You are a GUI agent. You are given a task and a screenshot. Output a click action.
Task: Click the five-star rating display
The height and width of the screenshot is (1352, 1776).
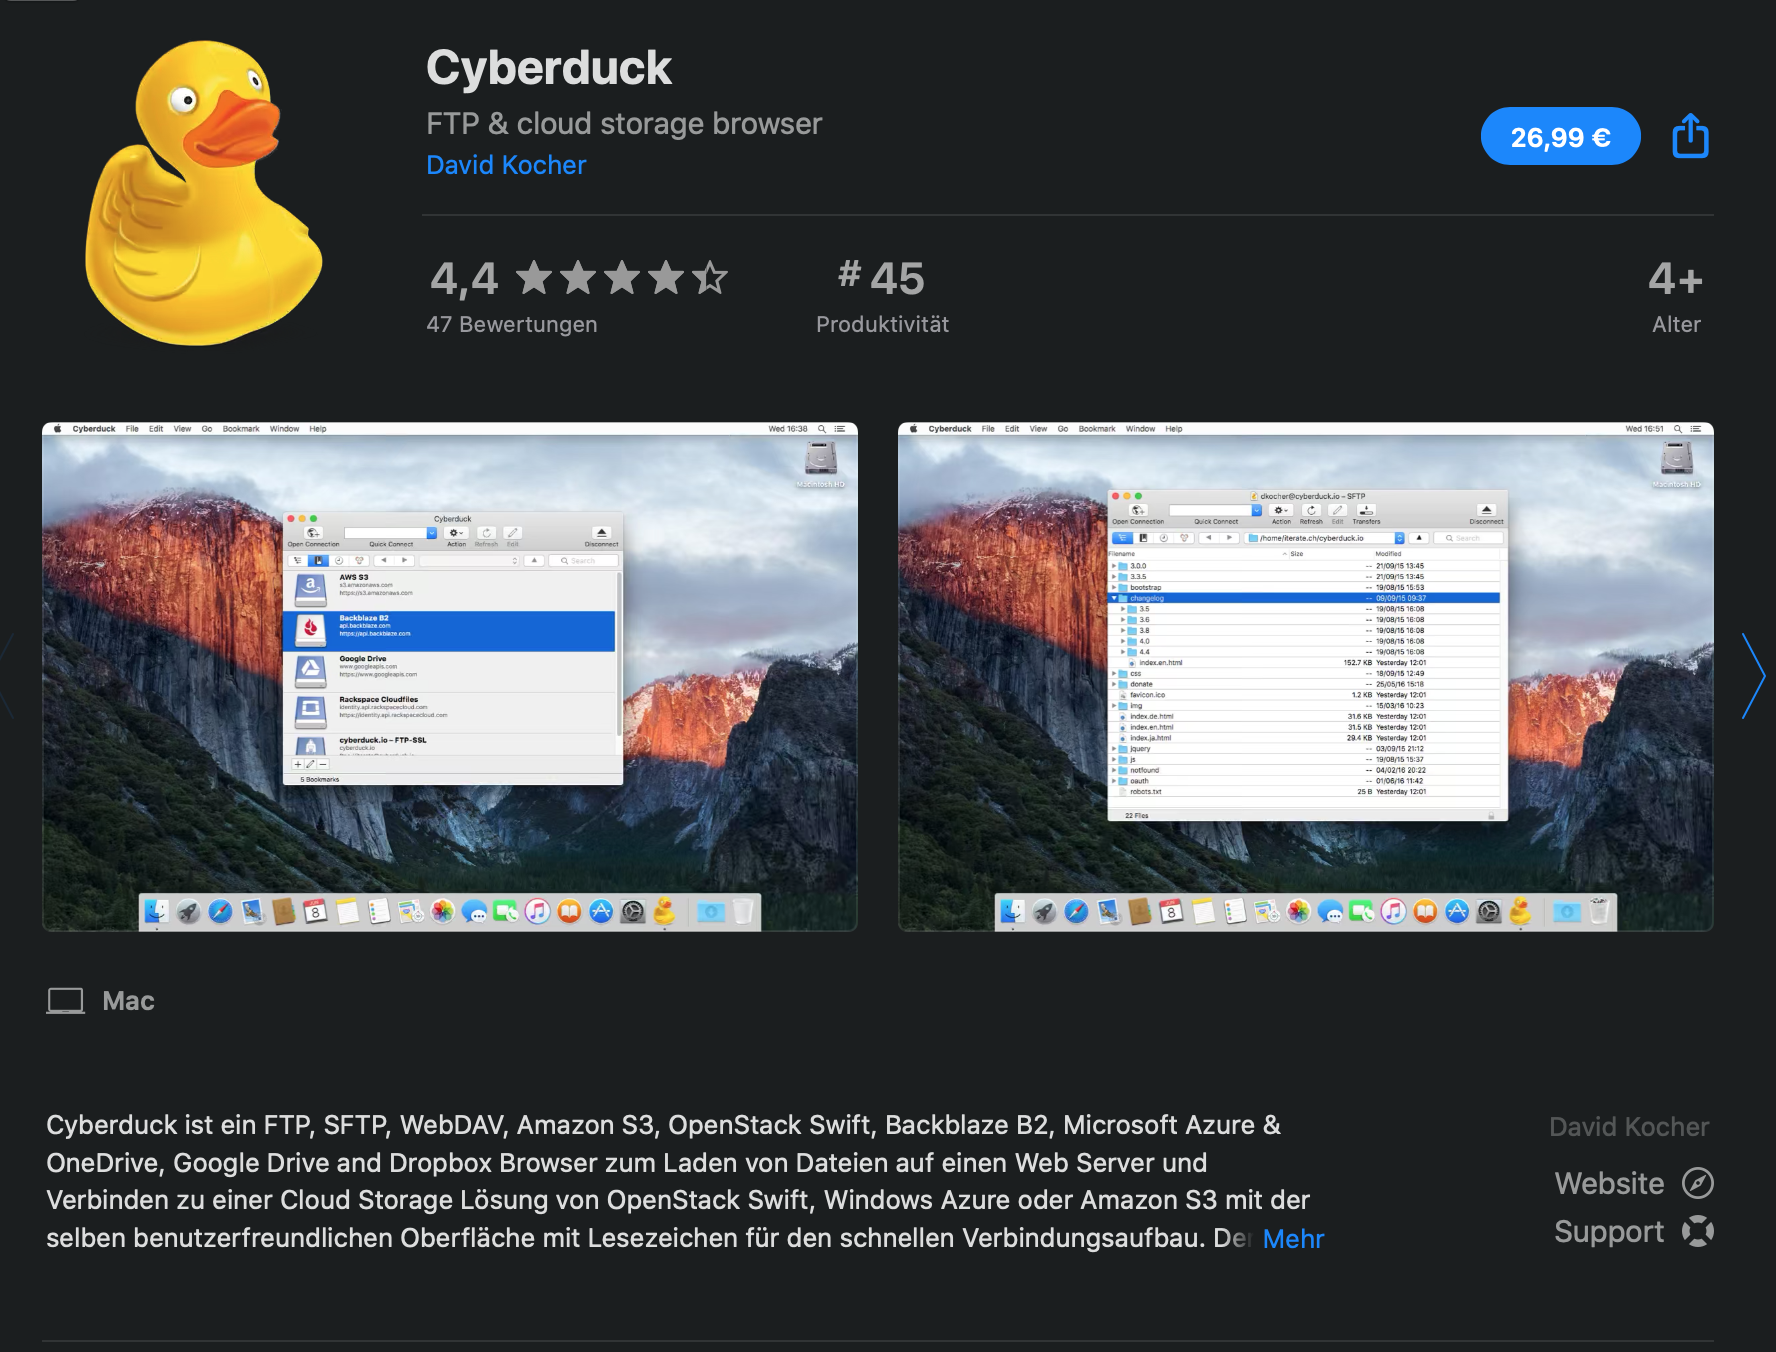coord(622,278)
